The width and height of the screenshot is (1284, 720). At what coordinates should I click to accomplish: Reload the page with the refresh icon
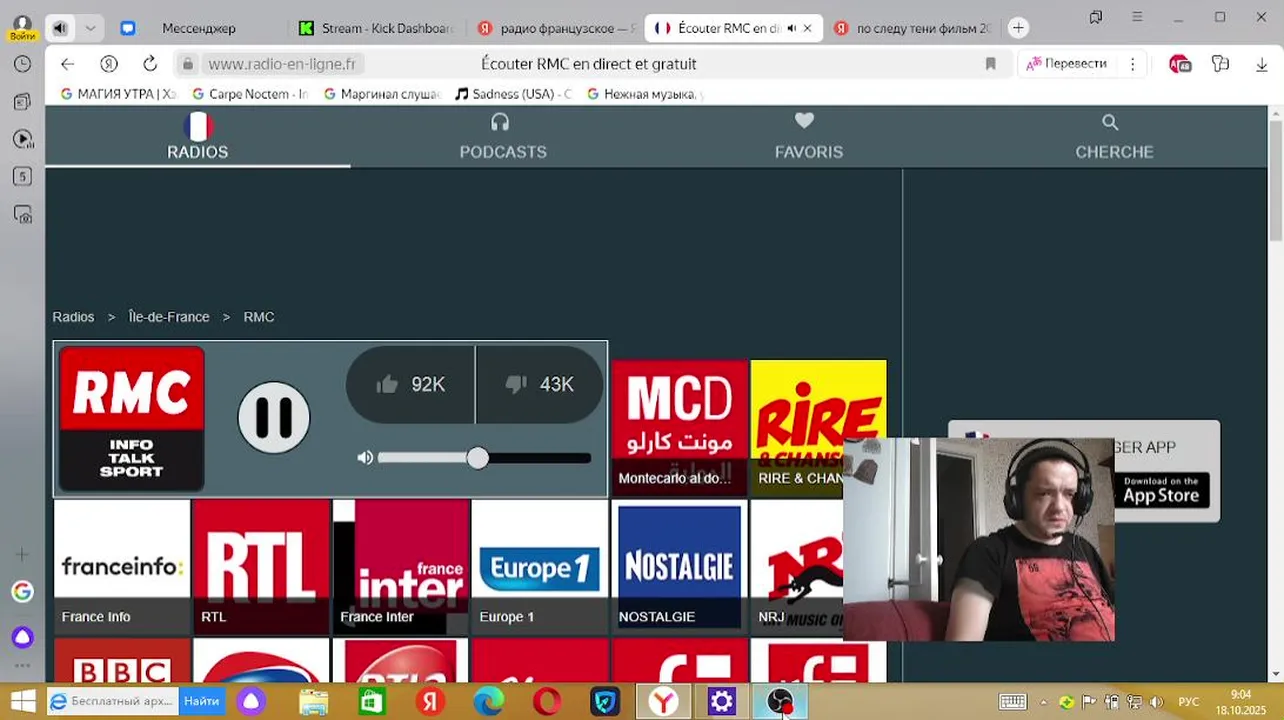(x=150, y=64)
